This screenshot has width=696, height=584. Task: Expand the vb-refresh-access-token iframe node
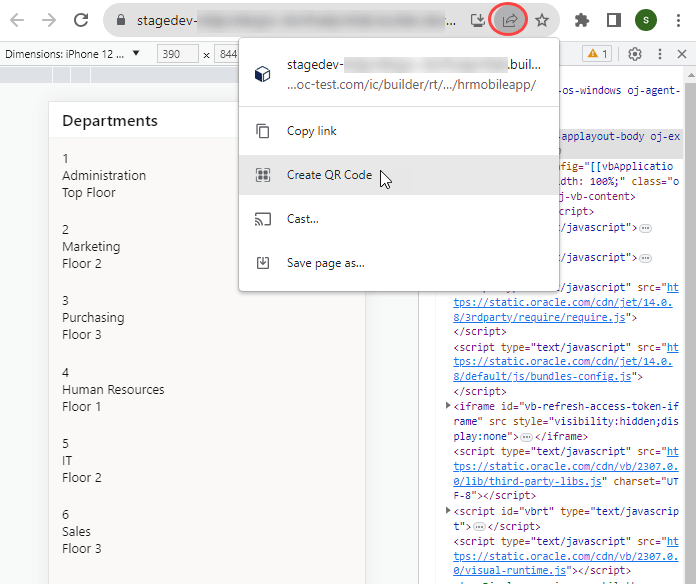[x=447, y=406]
